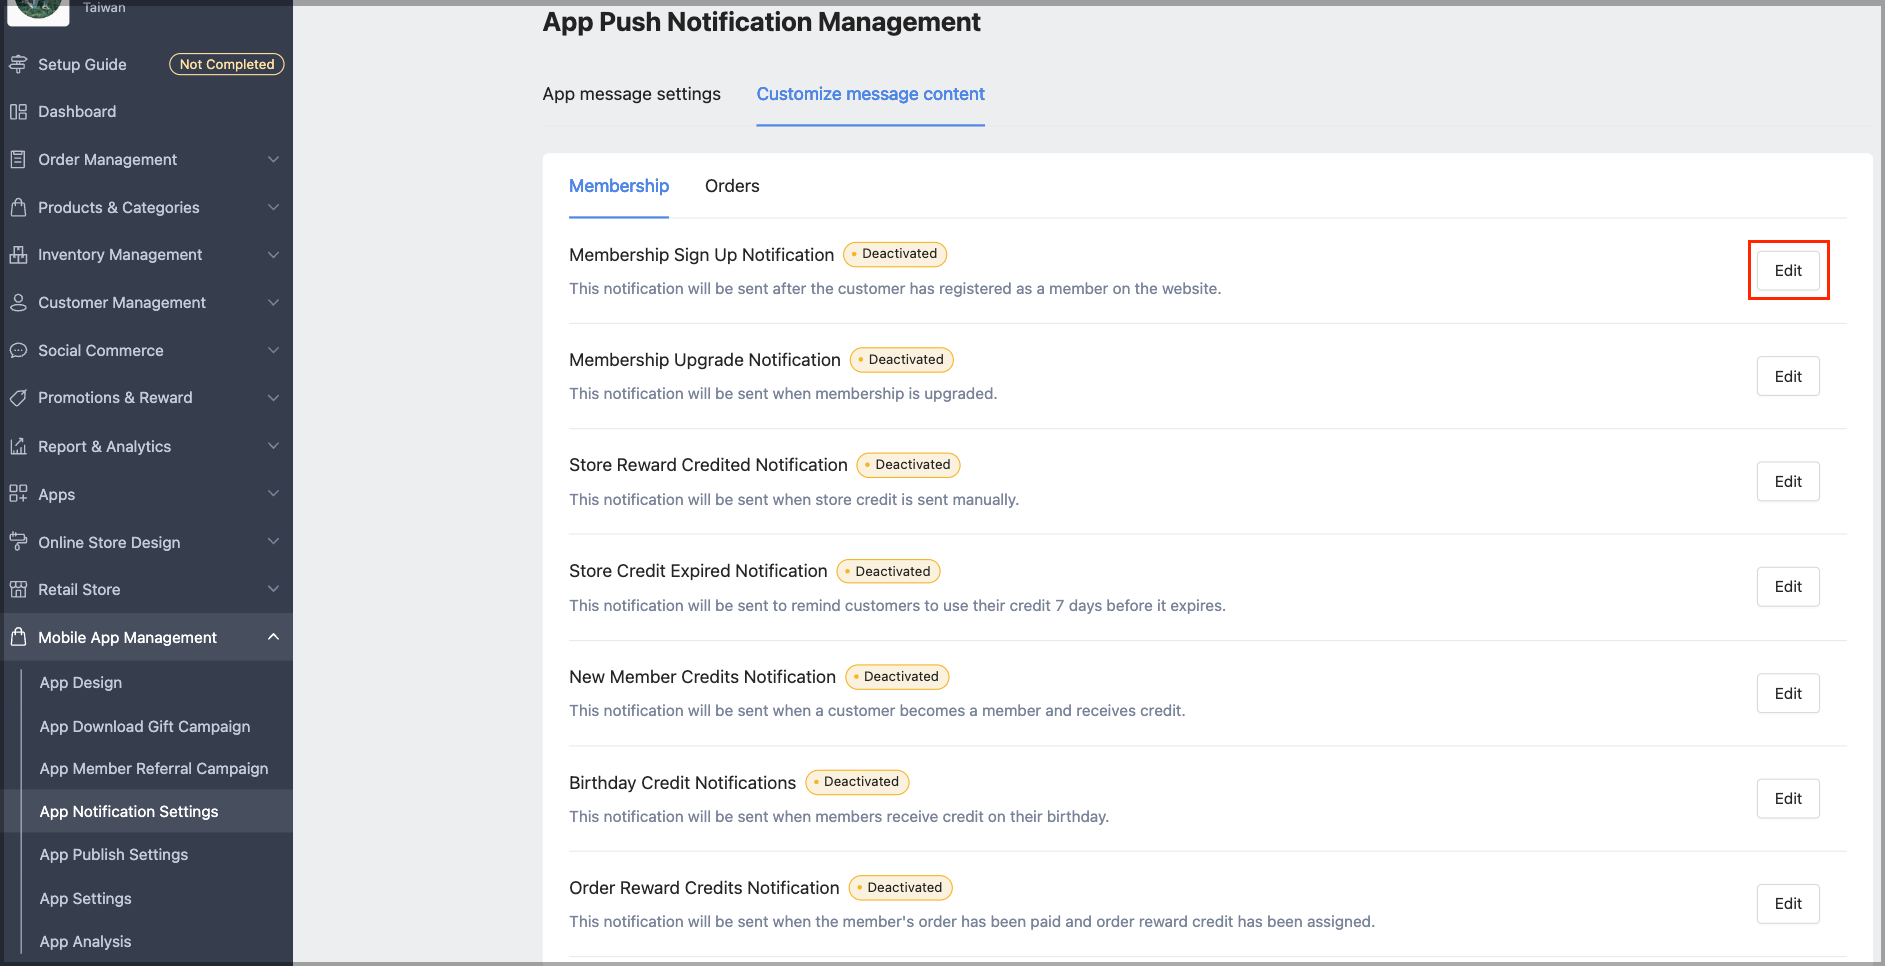Click the Membership Sign Up Notification title
Viewport: 1885px width, 966px height.
[x=701, y=255]
